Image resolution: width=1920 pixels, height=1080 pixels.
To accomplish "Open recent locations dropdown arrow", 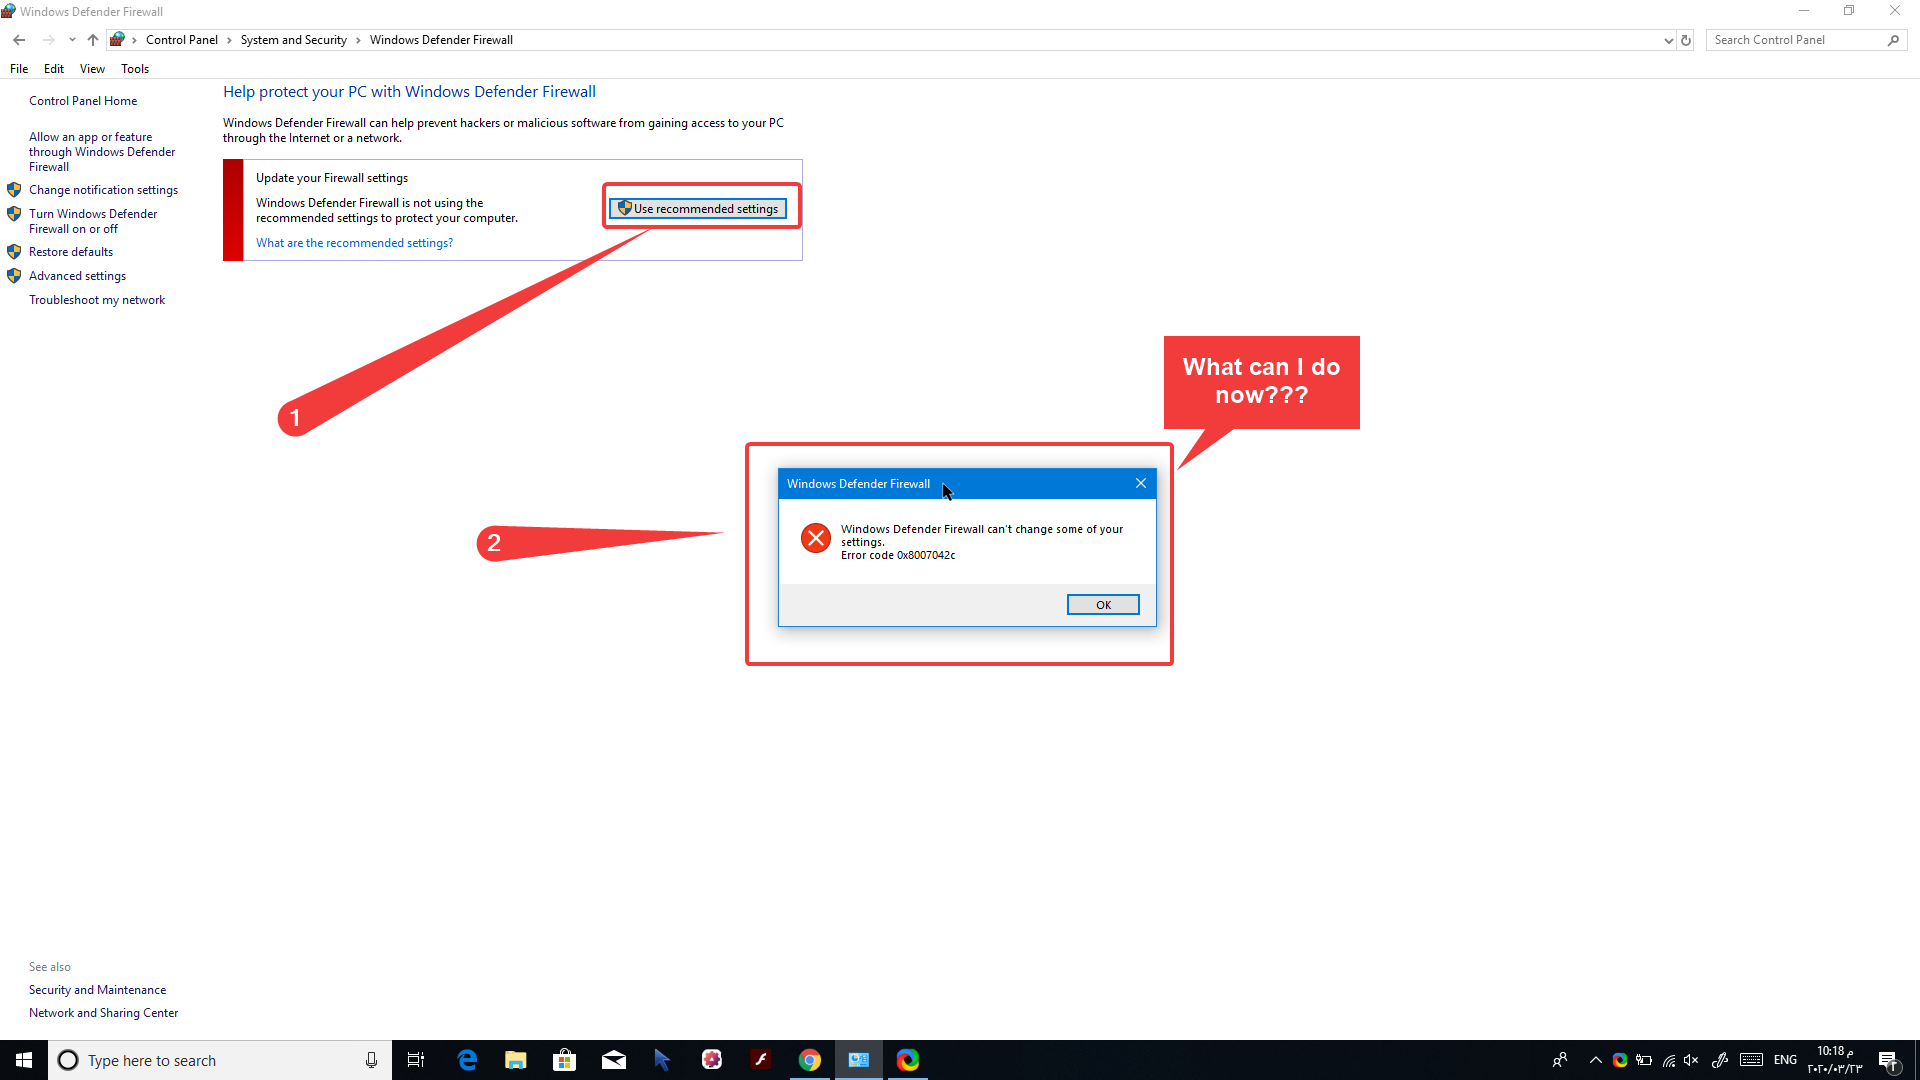I will point(72,40).
